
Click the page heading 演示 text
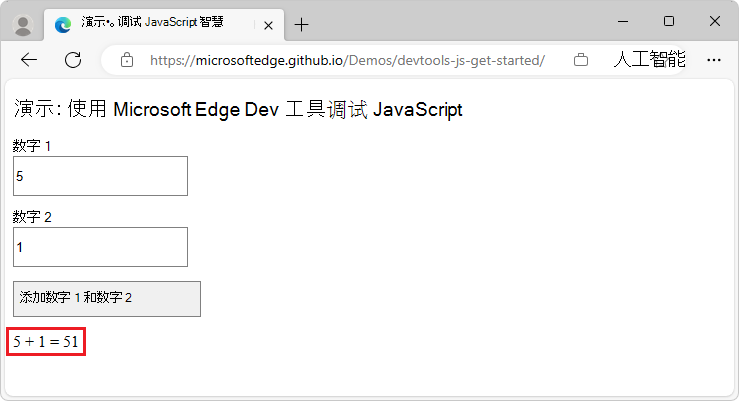point(238,109)
